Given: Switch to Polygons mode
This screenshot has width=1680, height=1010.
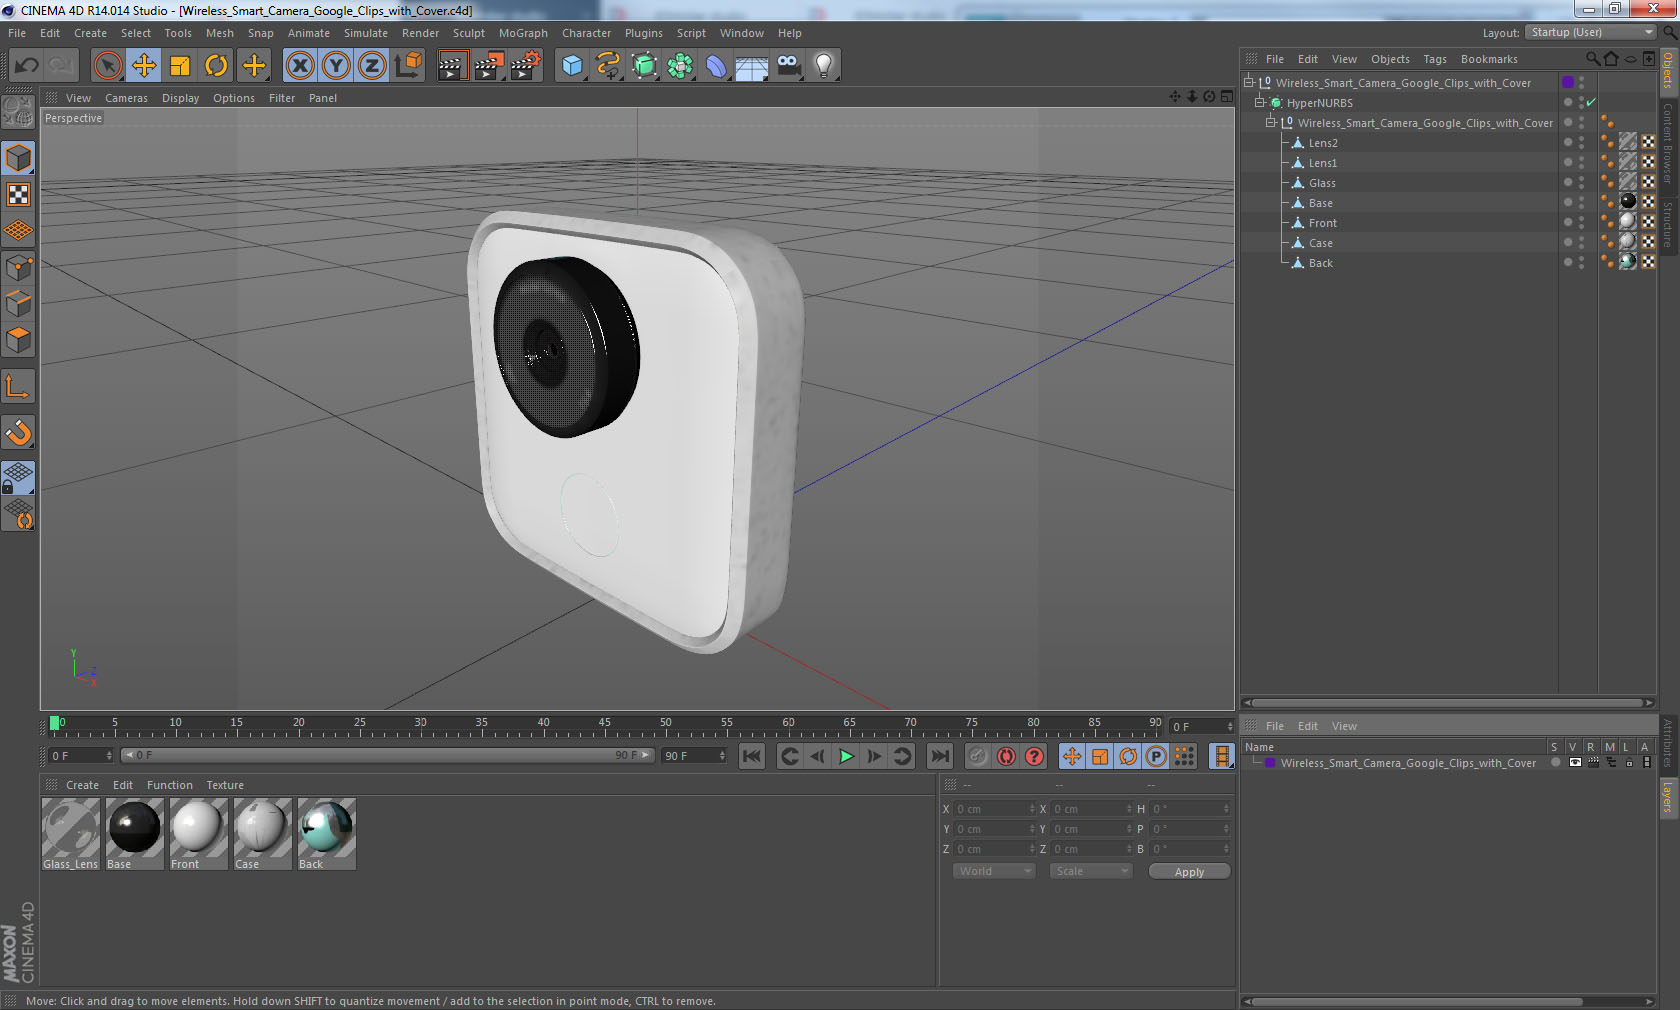Looking at the screenshot, I should coord(18,340).
